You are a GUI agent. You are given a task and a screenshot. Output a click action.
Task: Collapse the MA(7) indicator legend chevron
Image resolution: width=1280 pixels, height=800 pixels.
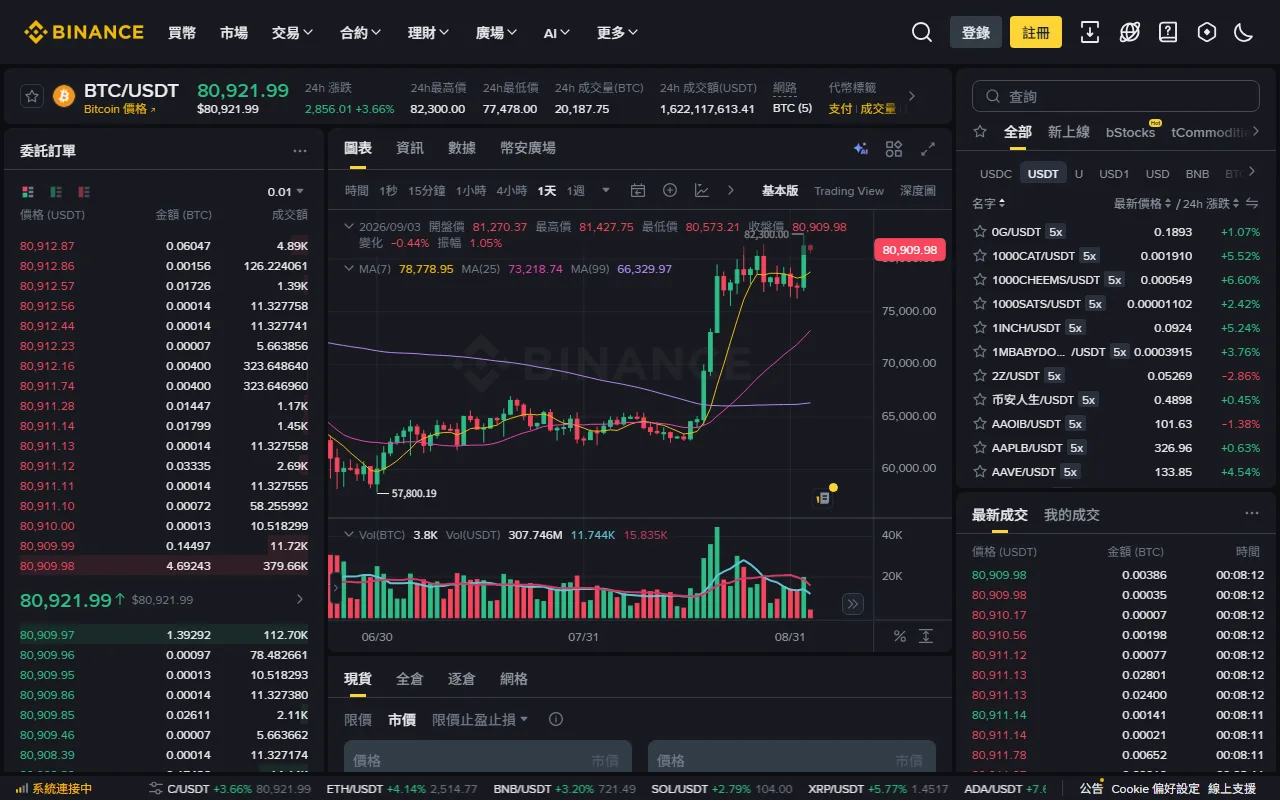pos(348,269)
